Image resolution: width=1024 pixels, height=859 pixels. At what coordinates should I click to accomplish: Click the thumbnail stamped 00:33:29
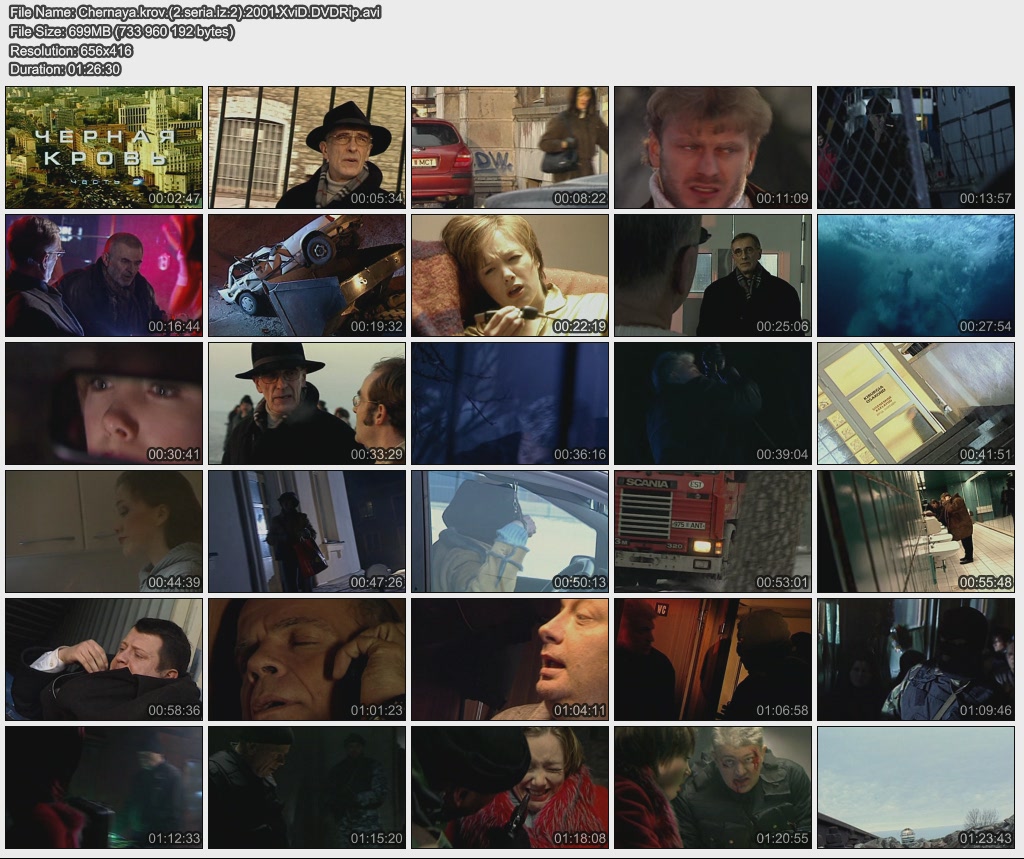[307, 404]
